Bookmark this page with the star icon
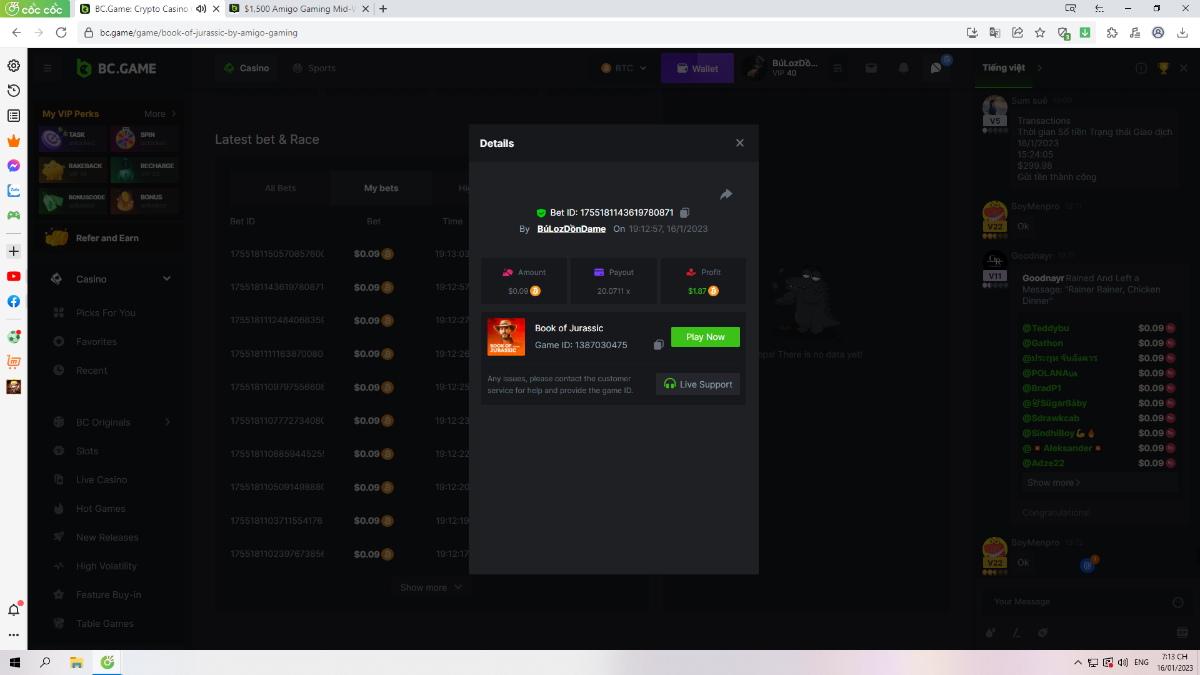 1040,32
